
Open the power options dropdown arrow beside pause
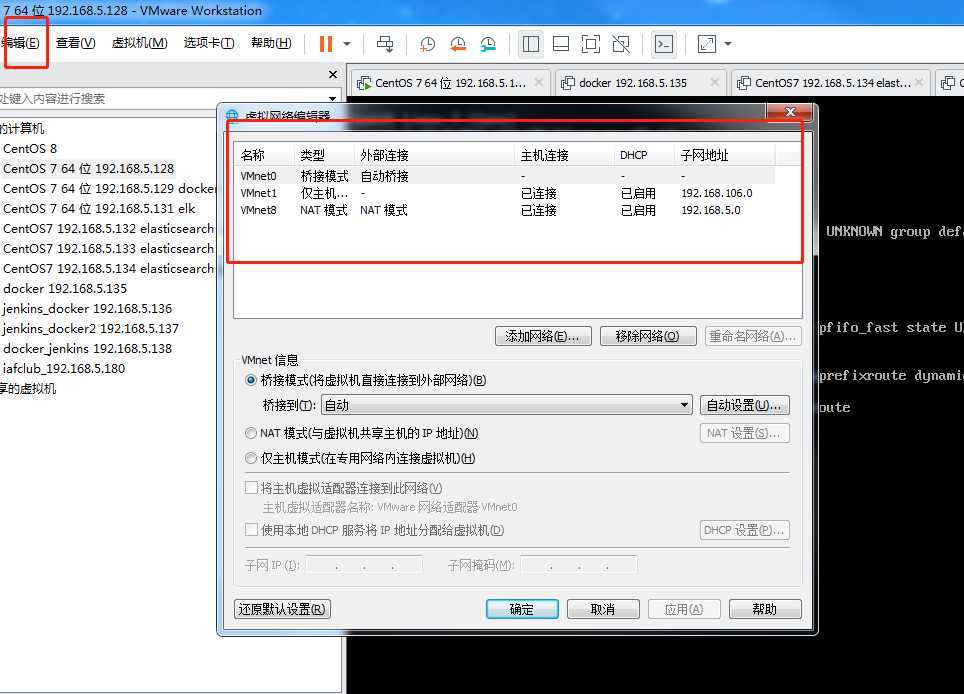[x=347, y=44]
